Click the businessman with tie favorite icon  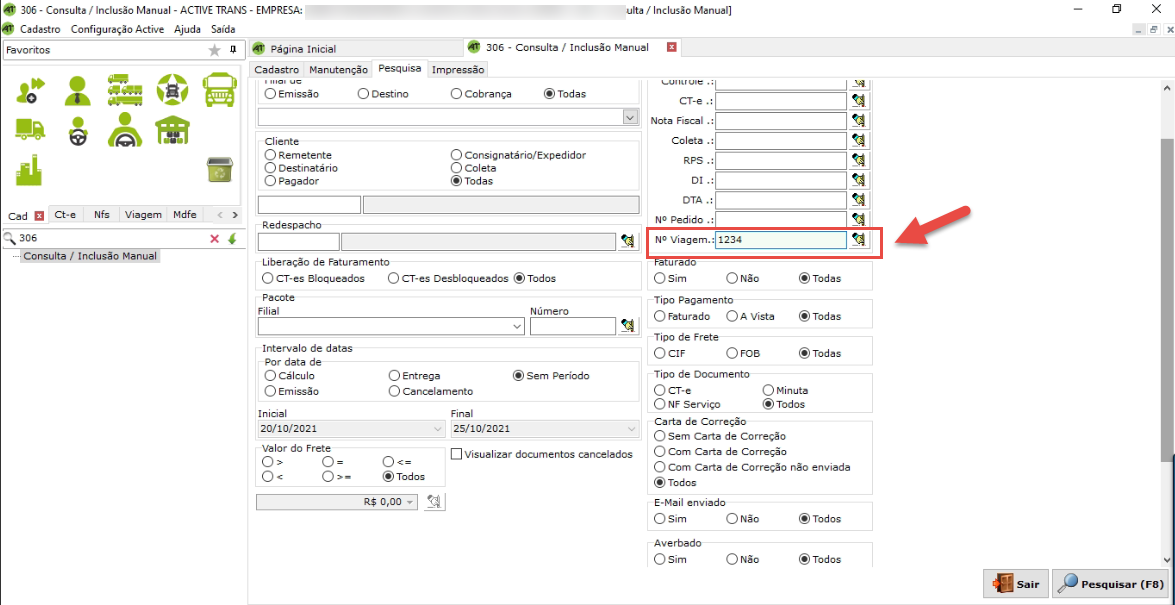pyautogui.click(x=77, y=91)
